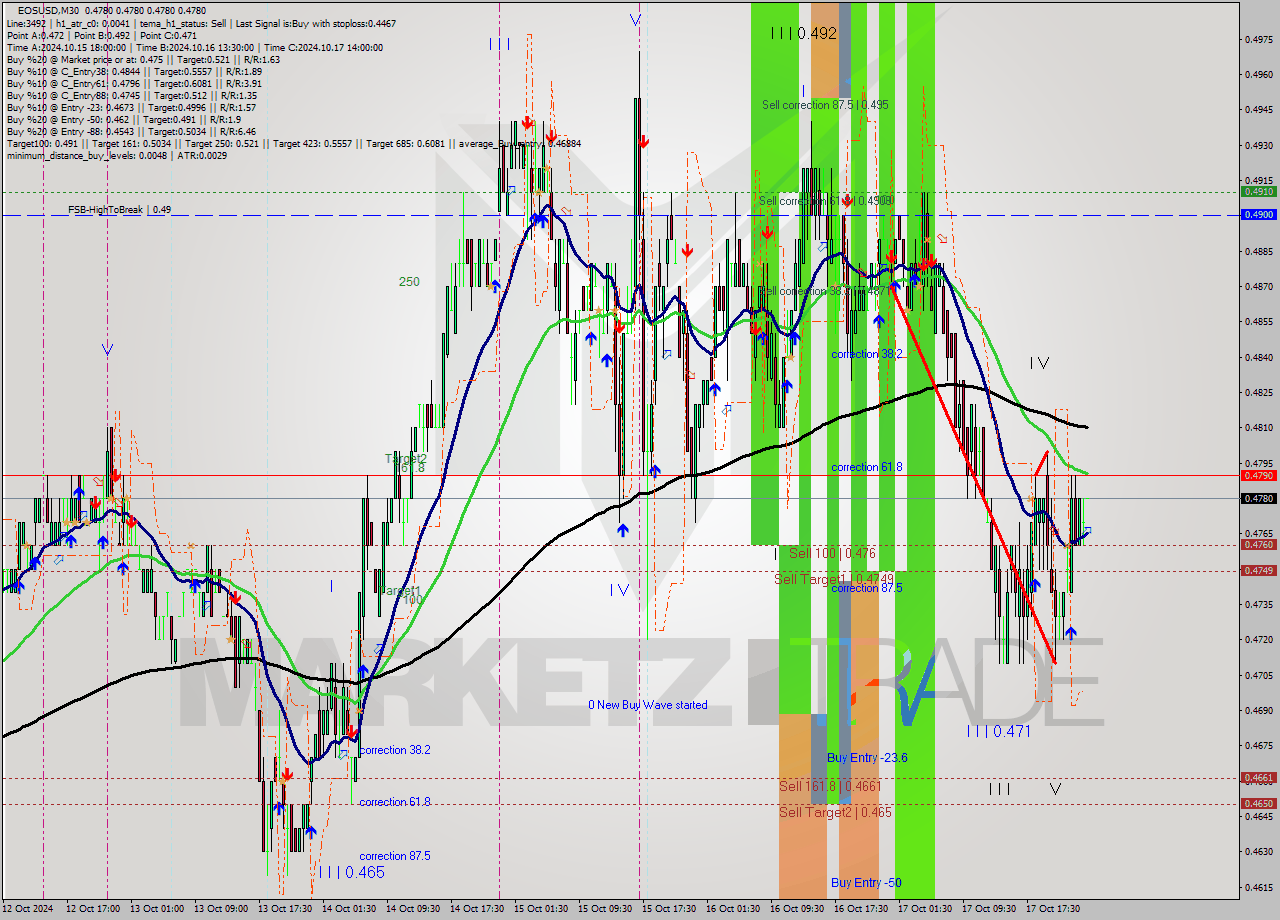Screen dimensions: 1280x920
Task: Select the 13 Oct 09:00 time label
Action: coord(221,909)
